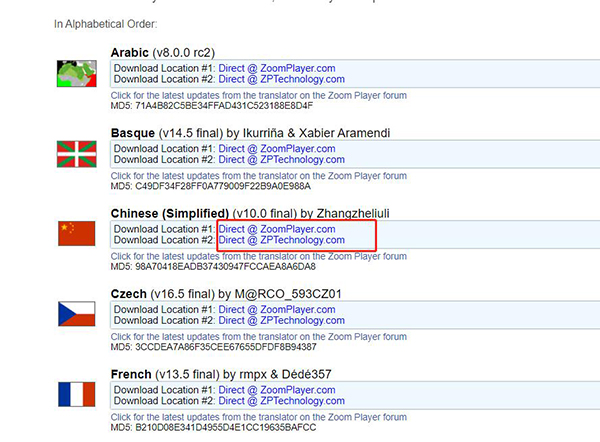This screenshot has height=442, width=600.
Task: Click the Chinese (Simplified) heading text
Action: coord(170,213)
